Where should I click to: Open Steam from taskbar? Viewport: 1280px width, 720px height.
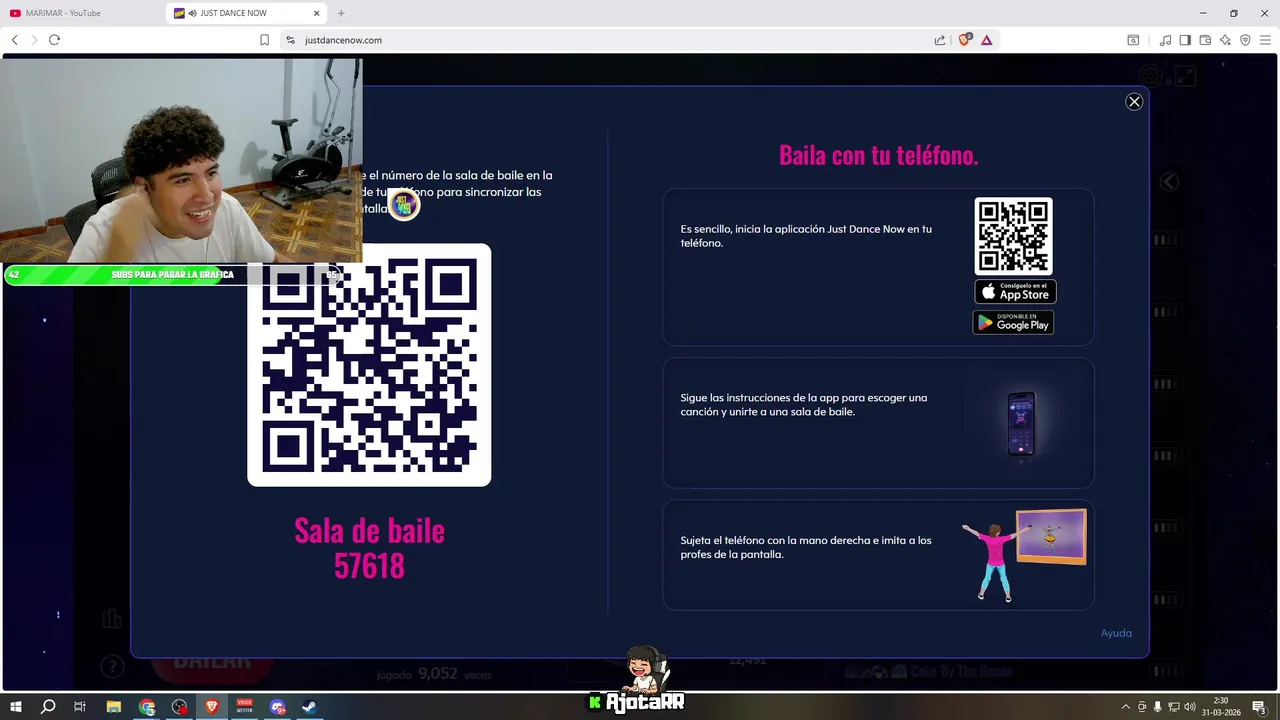coord(310,706)
